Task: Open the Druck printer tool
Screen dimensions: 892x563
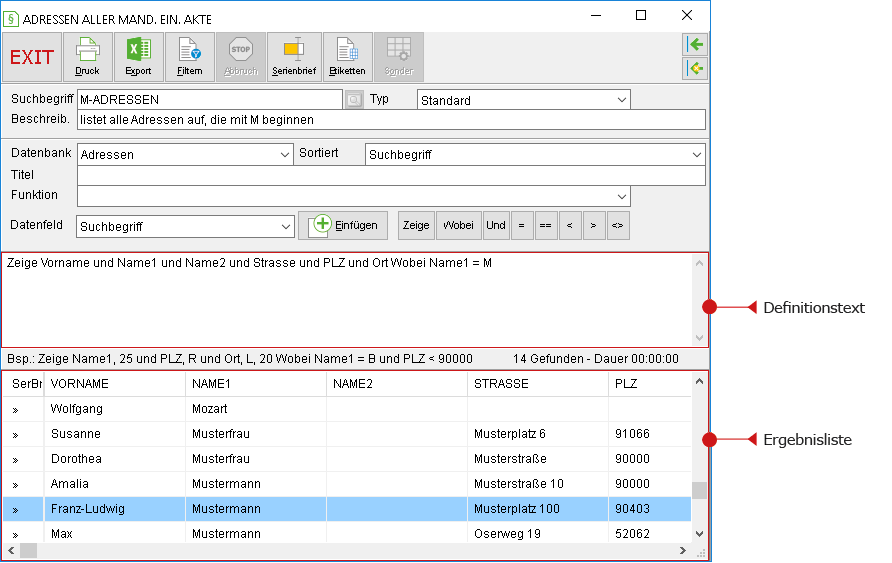Action: click(87, 57)
